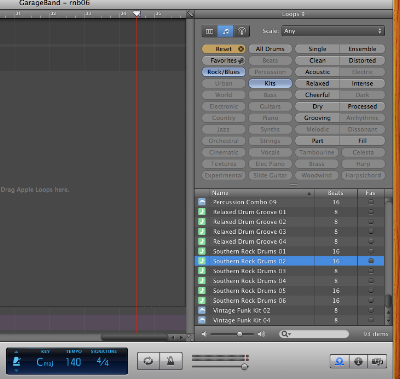Image resolution: width=400 pixels, height=379 pixels.
Task: Filter loops by Intense
Action: pyautogui.click(x=362, y=83)
